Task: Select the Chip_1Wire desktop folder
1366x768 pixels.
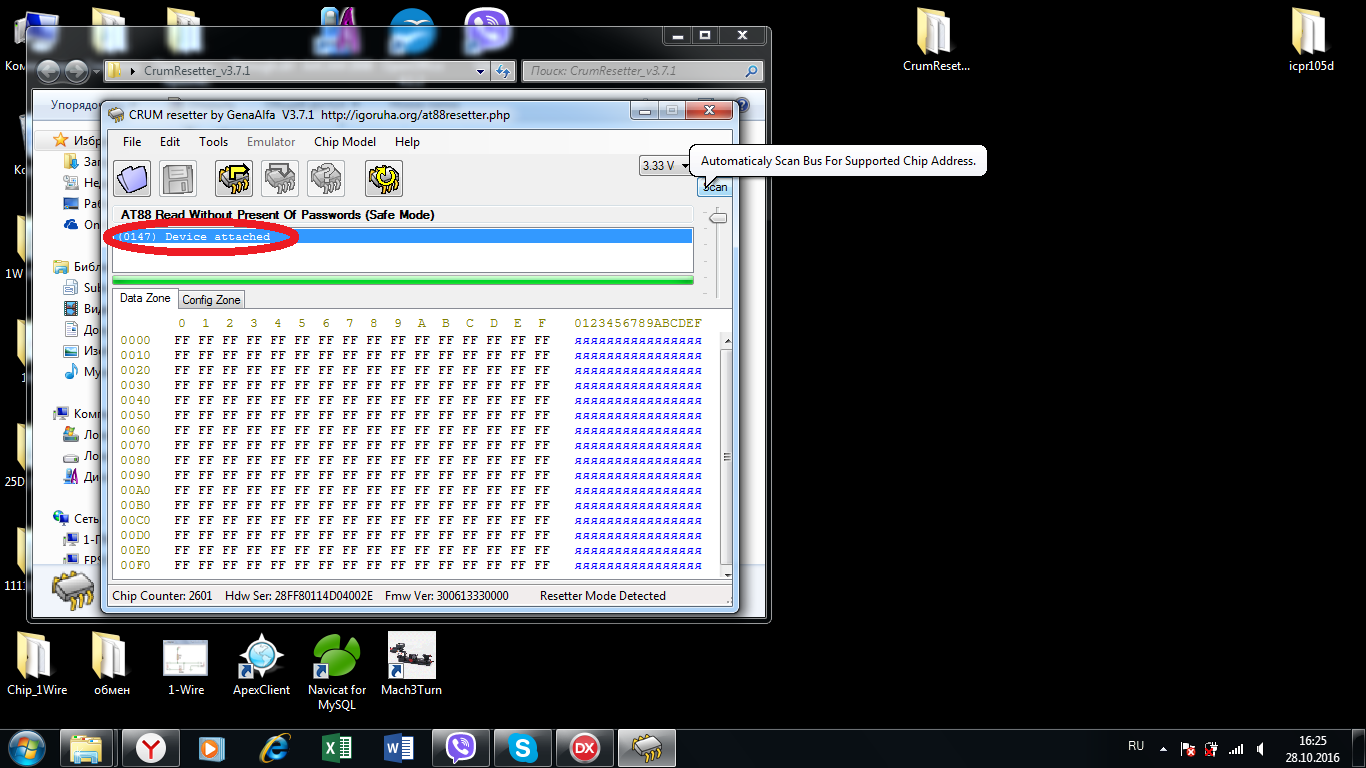Action: [x=37, y=664]
